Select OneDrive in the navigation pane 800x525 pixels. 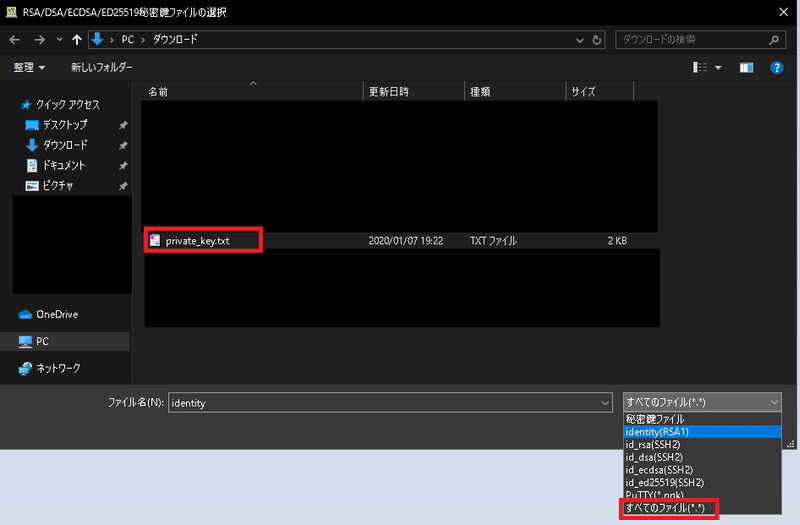48,314
